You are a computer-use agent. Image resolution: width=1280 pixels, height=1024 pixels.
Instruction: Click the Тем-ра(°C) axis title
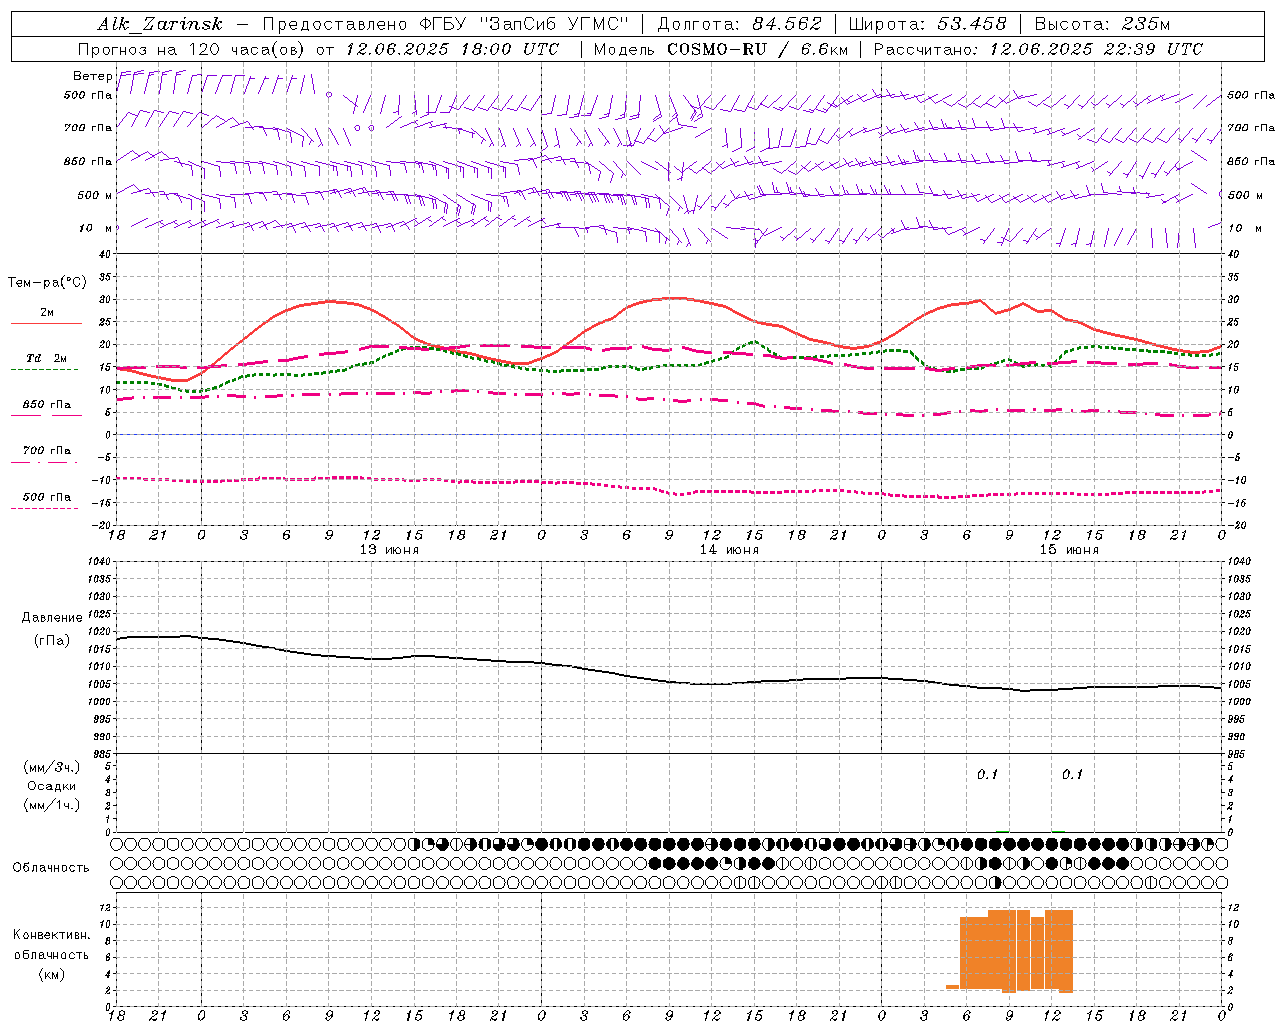47,283
